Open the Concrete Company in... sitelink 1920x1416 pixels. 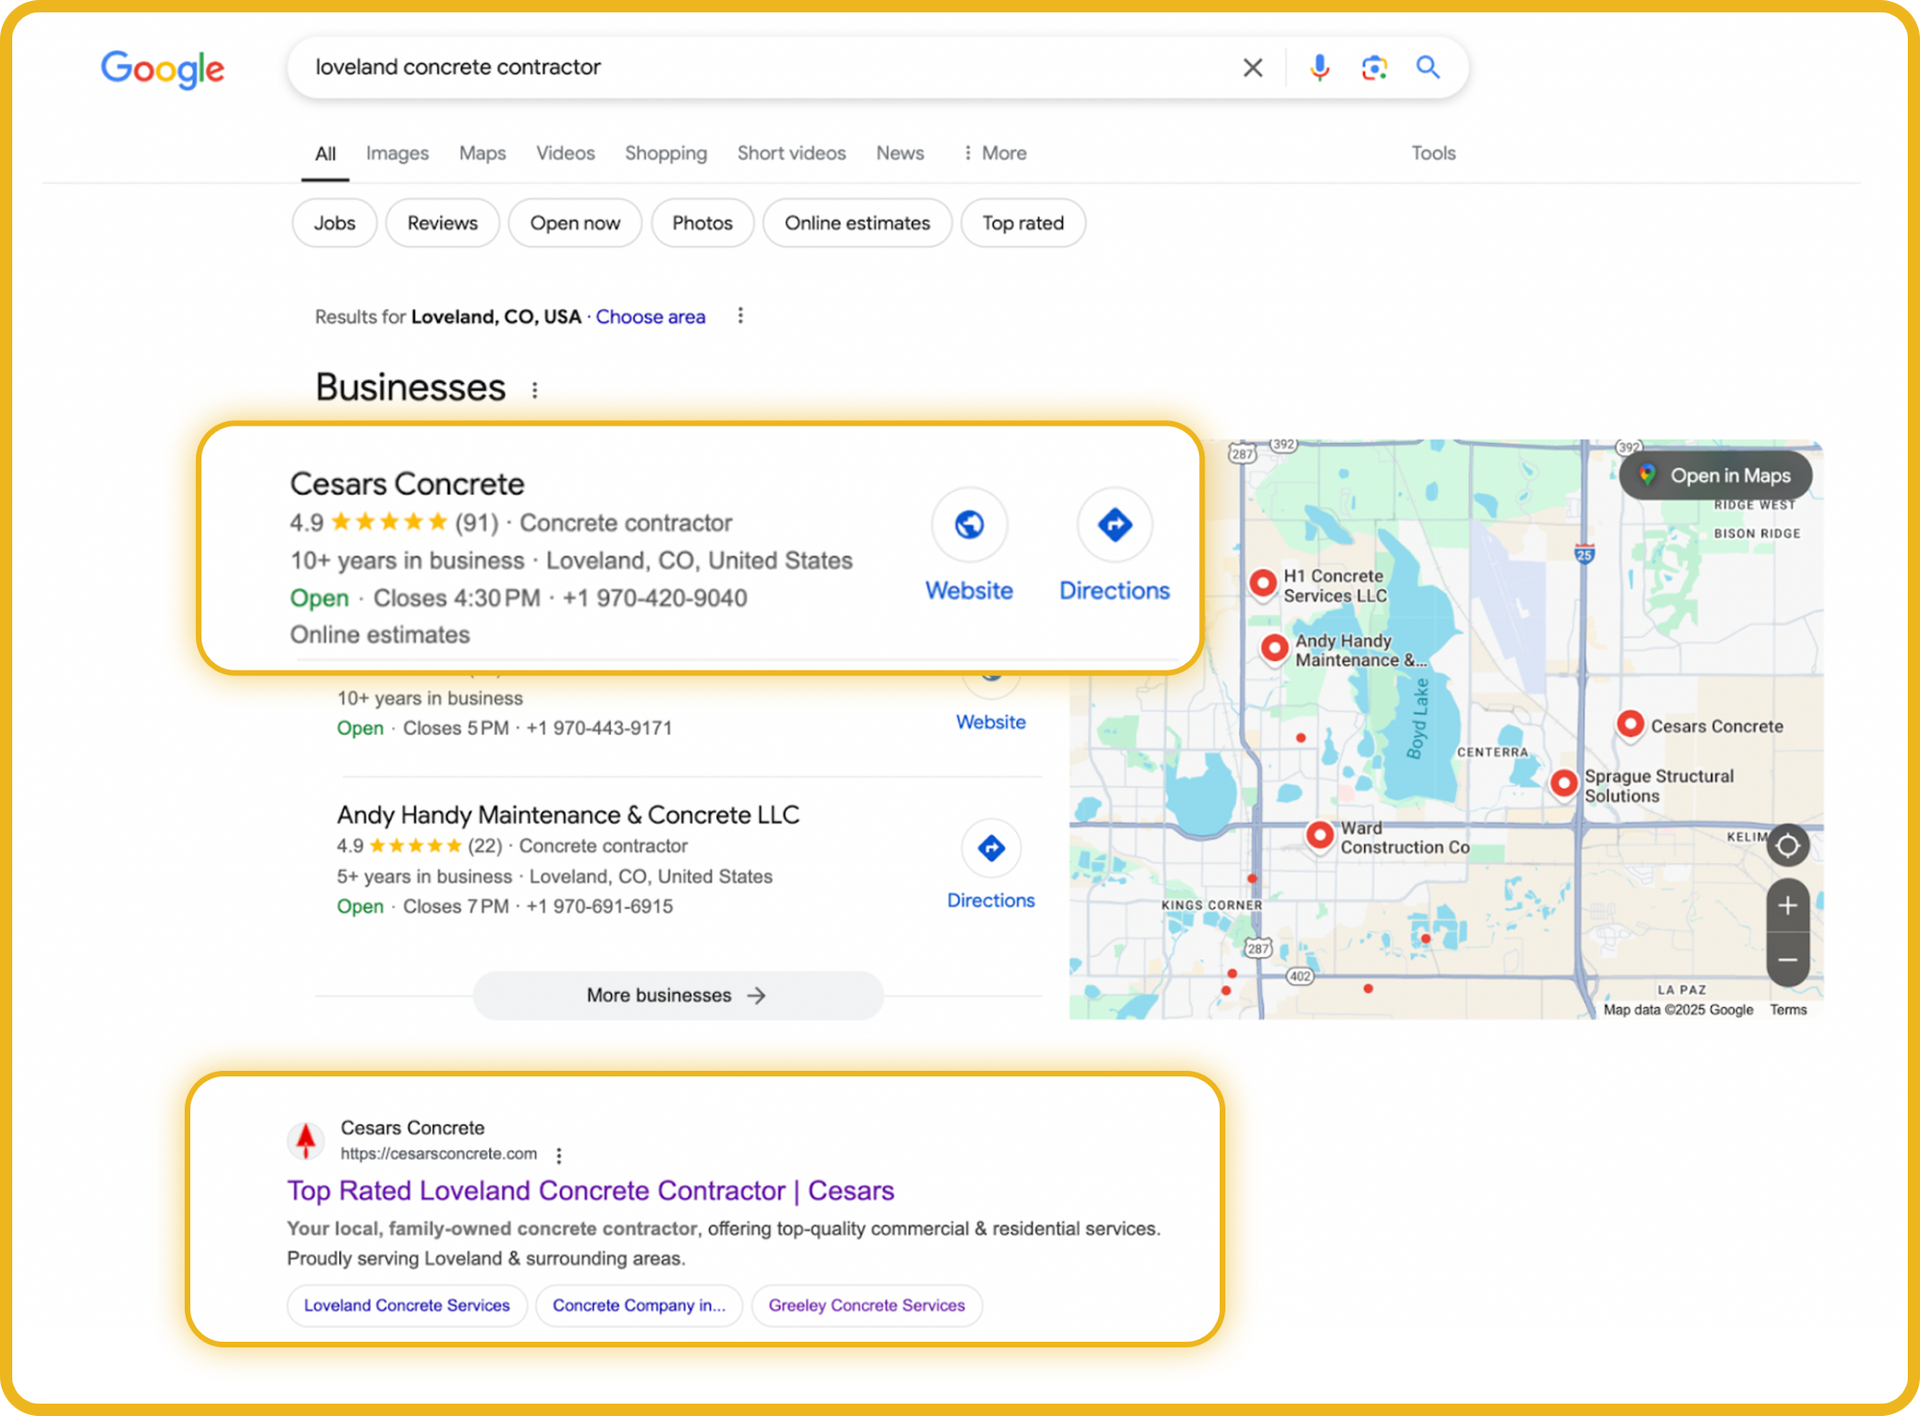639,1305
